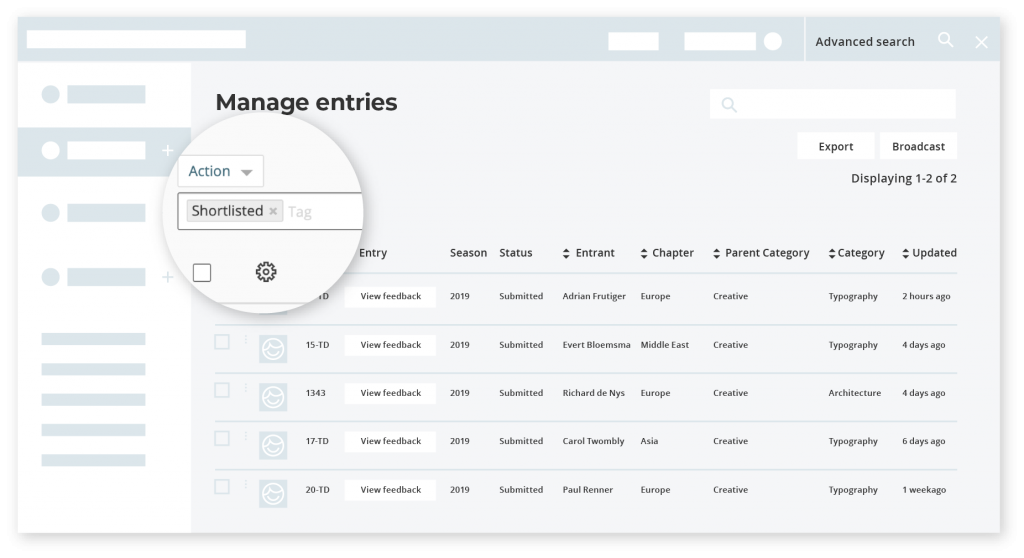This screenshot has height=558, width=1024.
Task: Expand the second sidebar item with plus sign
Action: [167, 151]
